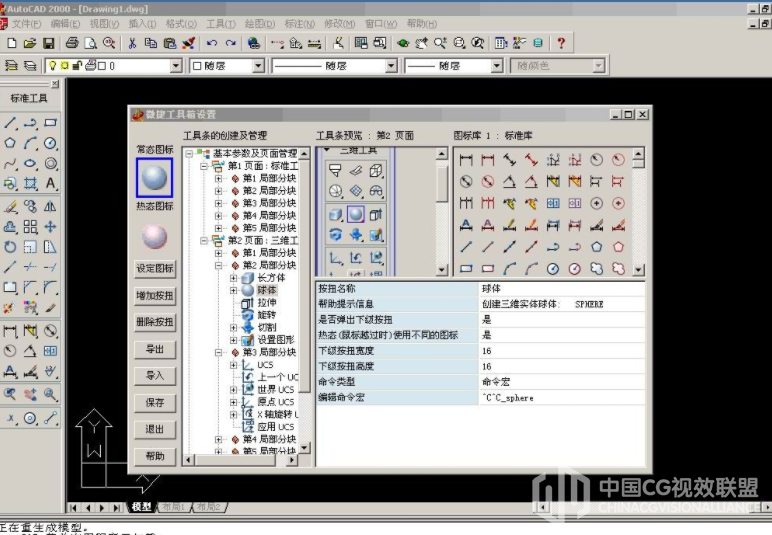Image resolution: width=772 pixels, height=535 pixels.
Task: Click the 保存 button in dialog
Action: (x=155, y=402)
